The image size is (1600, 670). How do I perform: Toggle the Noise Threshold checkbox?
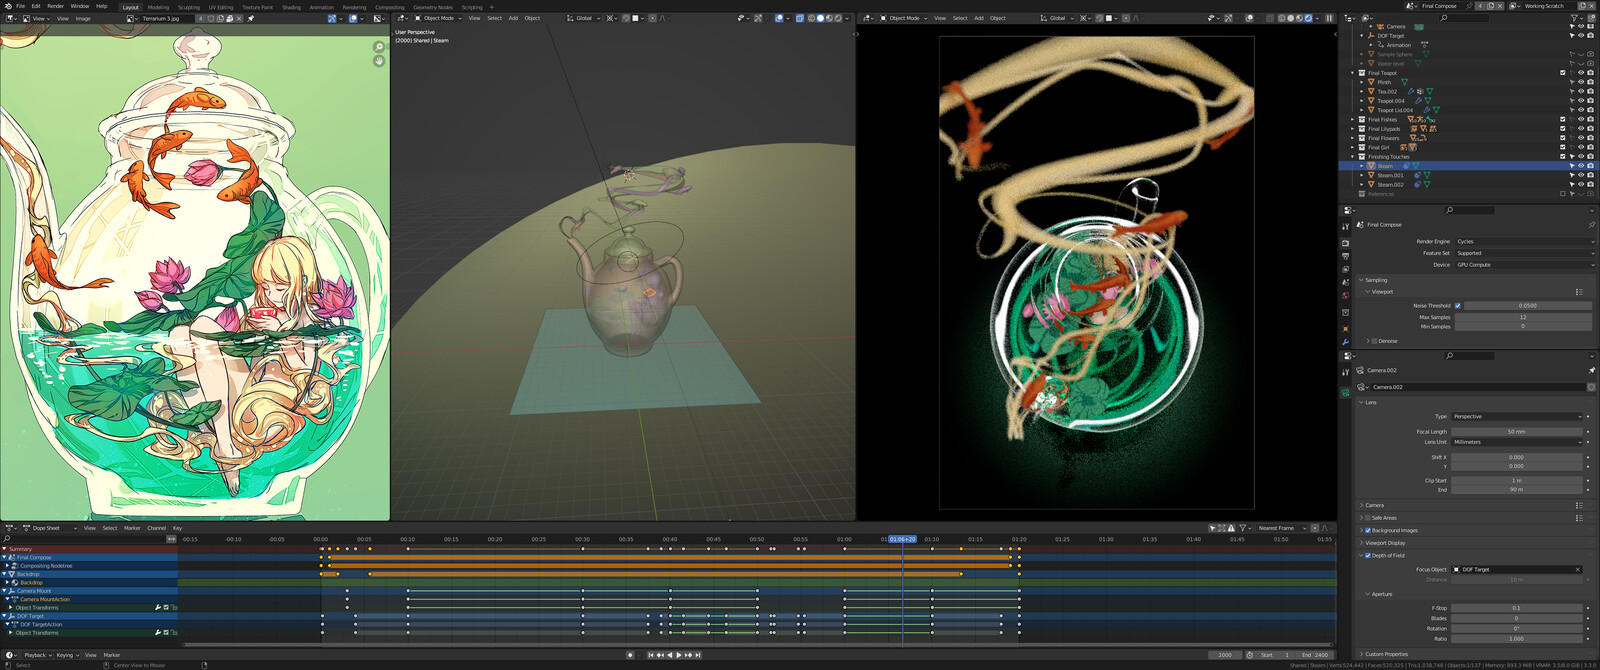tap(1458, 306)
